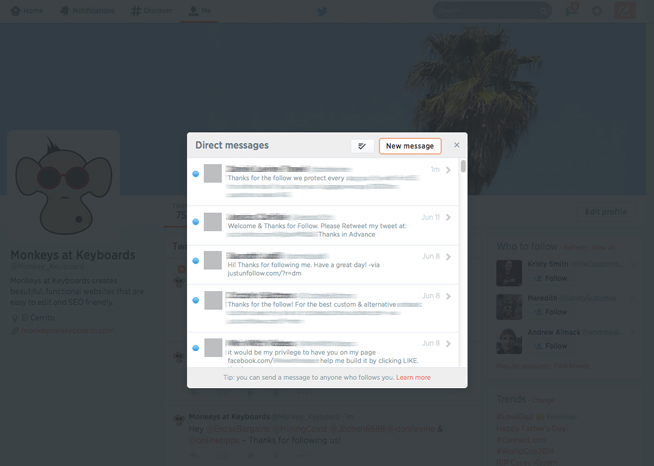654x466 pixels.
Task: Dismiss the Kristy Smith suggestion
Action: pos(633,264)
